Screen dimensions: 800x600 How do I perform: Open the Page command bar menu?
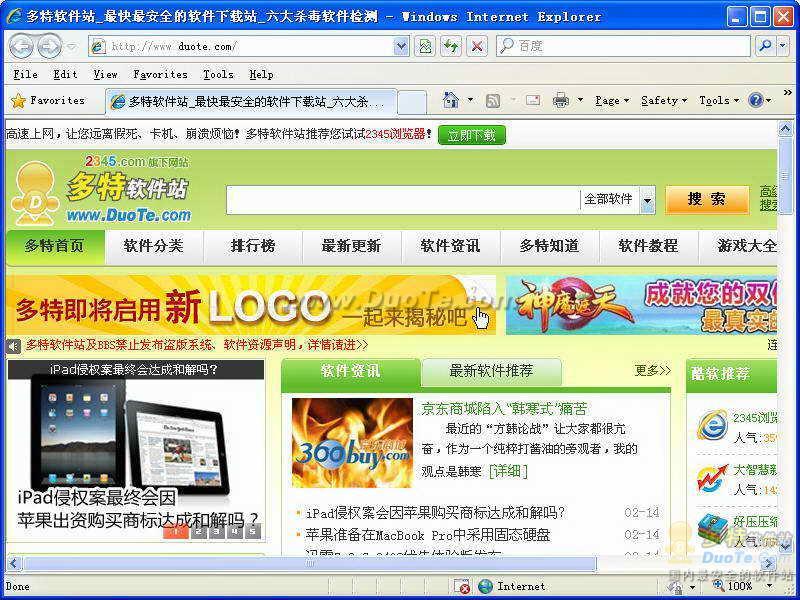pyautogui.click(x=612, y=101)
